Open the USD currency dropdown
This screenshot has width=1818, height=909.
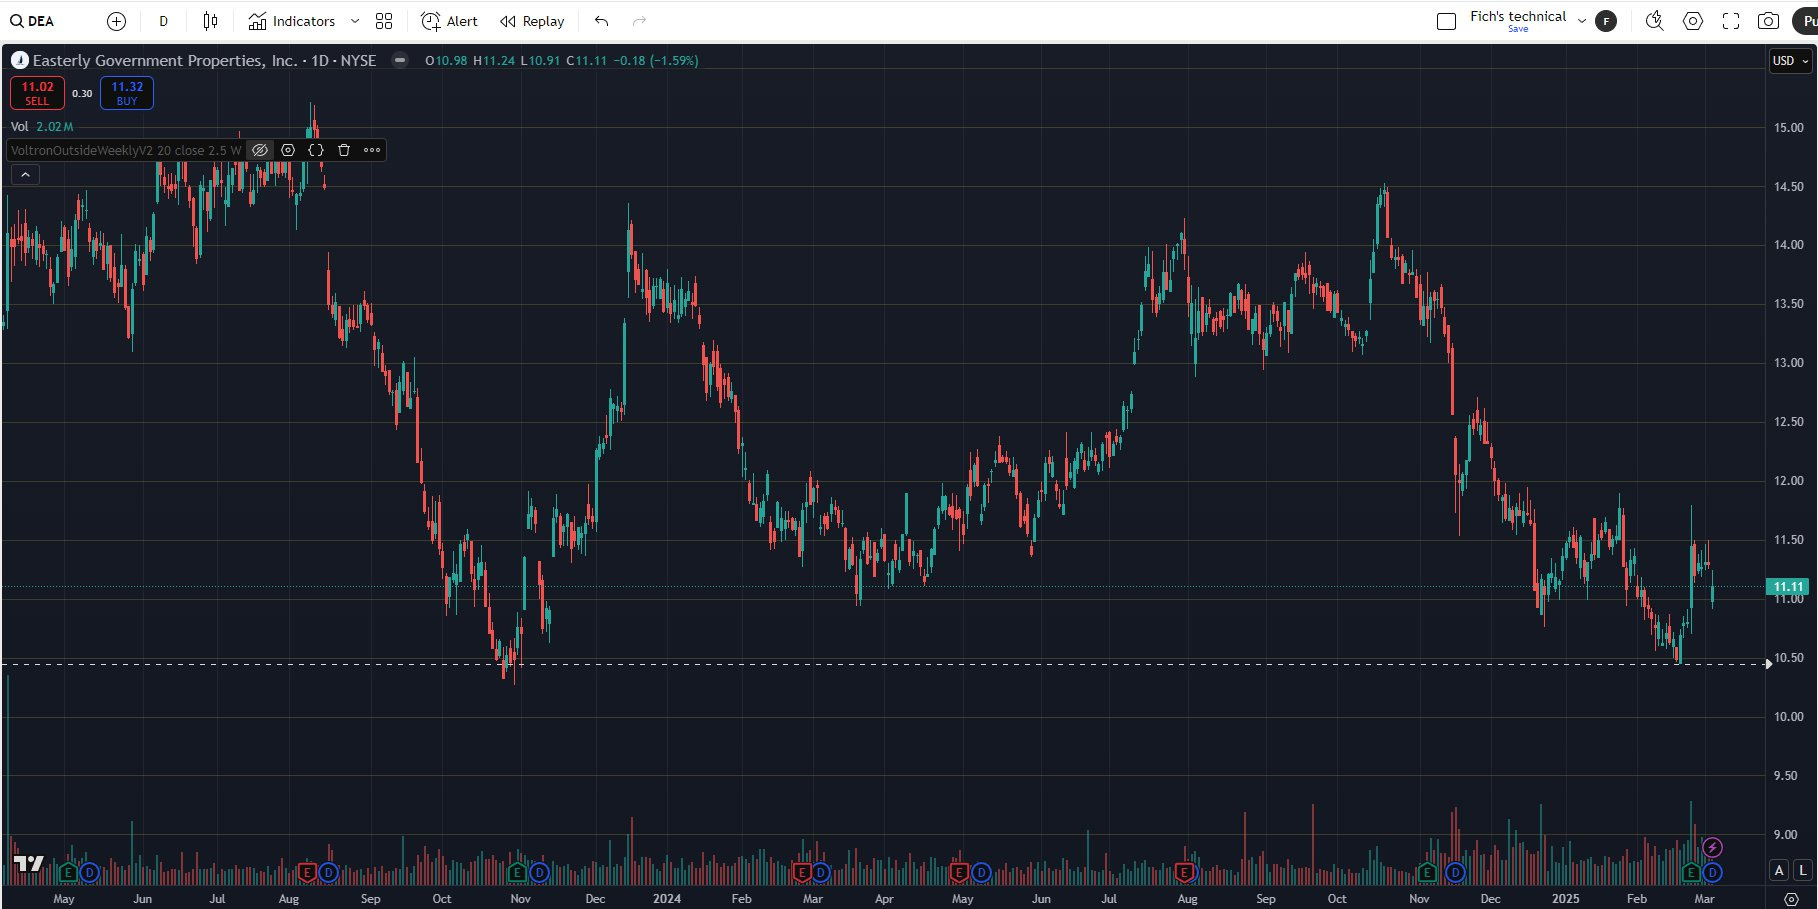[x=1790, y=61]
